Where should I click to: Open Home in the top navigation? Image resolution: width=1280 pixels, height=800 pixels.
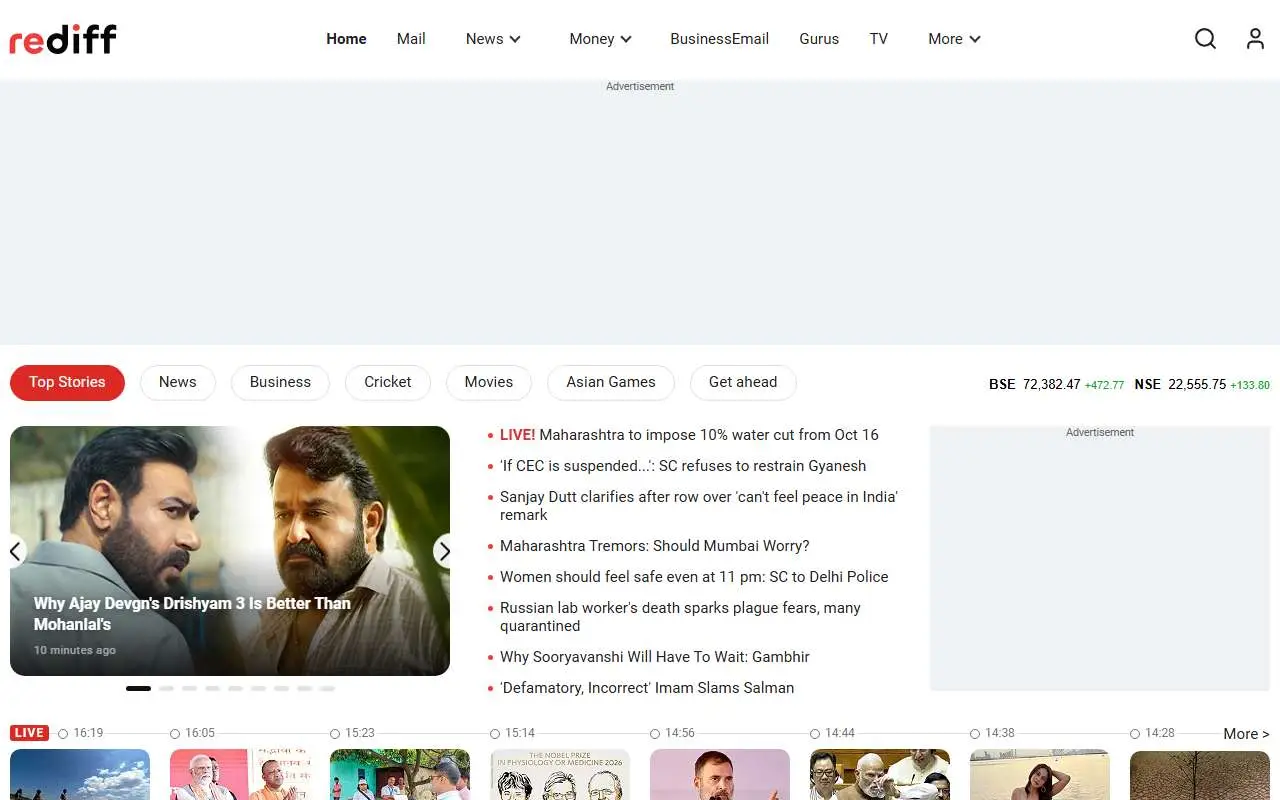click(x=346, y=39)
